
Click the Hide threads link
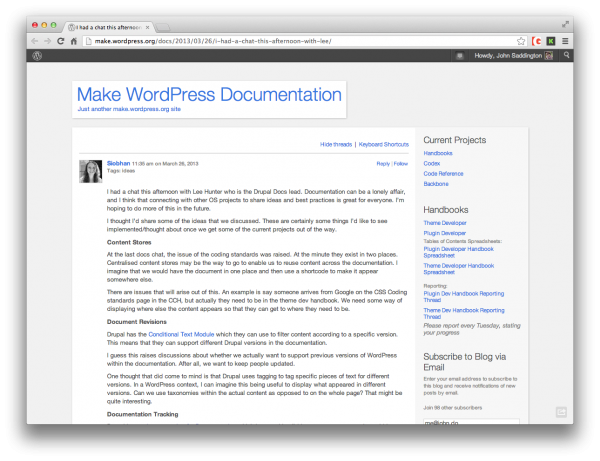coord(336,144)
